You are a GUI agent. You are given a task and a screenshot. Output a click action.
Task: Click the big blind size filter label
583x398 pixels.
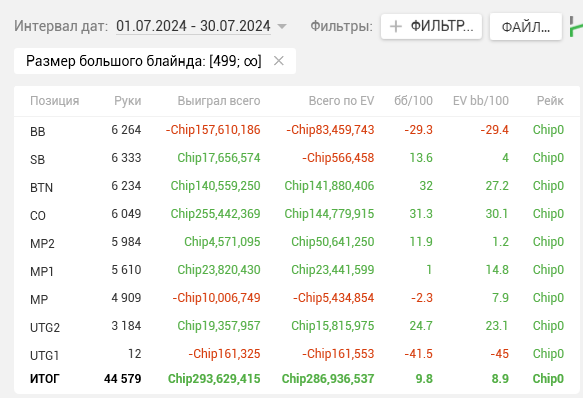pos(144,61)
